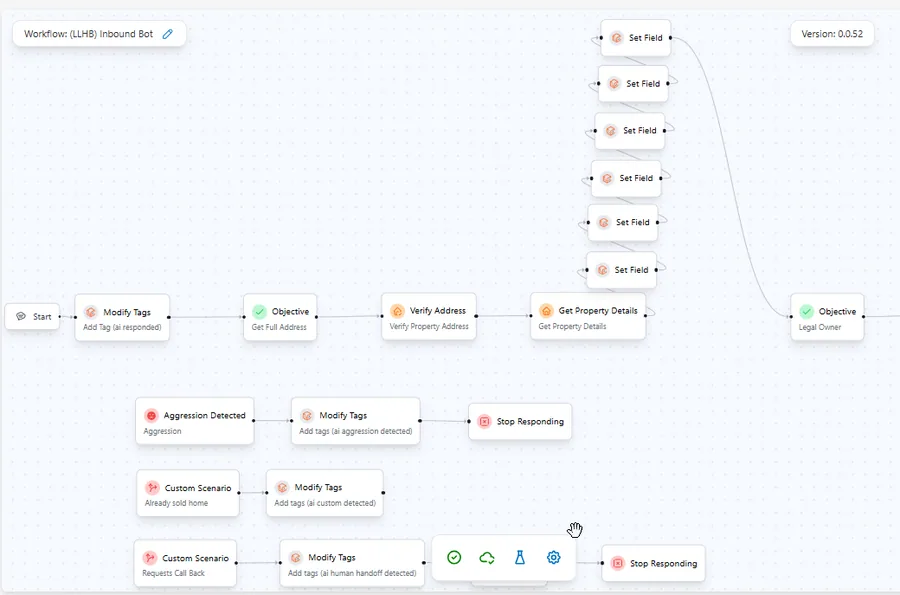Image resolution: width=900 pixels, height=595 pixels.
Task: Click the "Get Full Address" subtitle text
Action: [x=279, y=327]
